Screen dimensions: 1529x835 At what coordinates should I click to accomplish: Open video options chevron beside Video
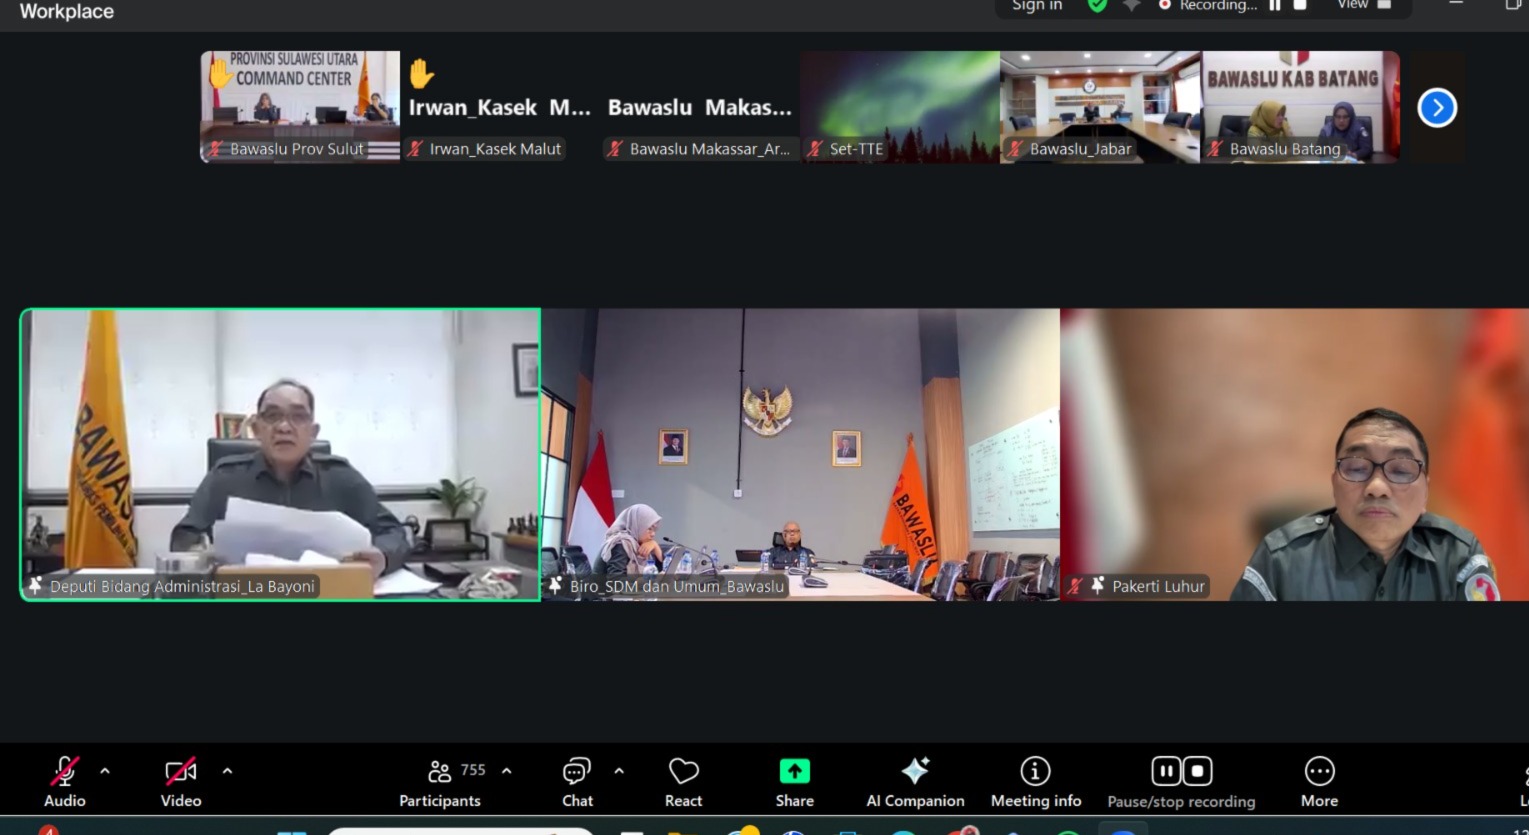coord(227,771)
